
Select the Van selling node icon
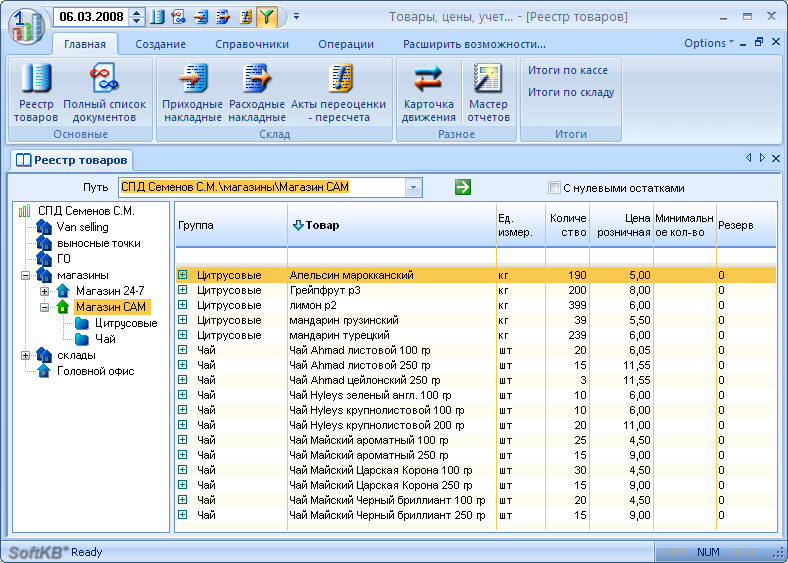pyautogui.click(x=44, y=227)
